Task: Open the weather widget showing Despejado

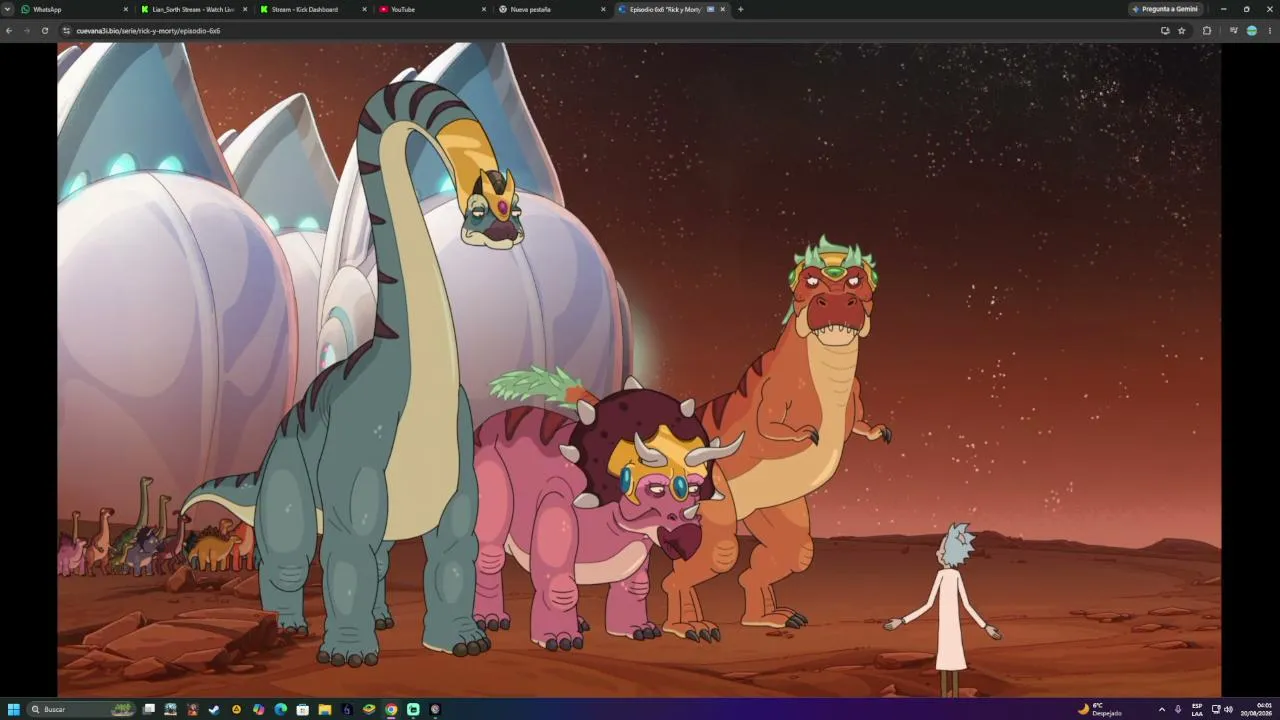Action: (x=1099, y=709)
